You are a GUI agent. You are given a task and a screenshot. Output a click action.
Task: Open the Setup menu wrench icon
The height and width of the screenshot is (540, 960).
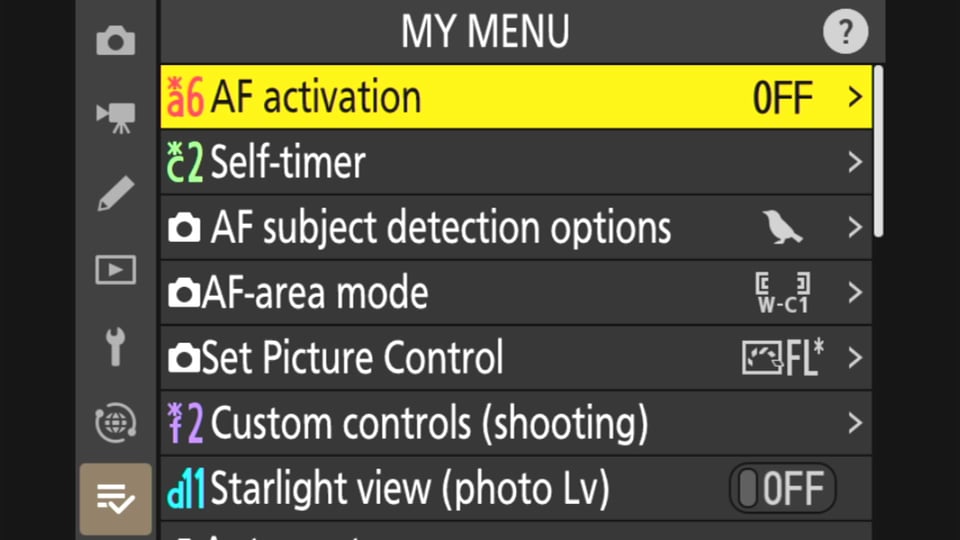point(115,347)
